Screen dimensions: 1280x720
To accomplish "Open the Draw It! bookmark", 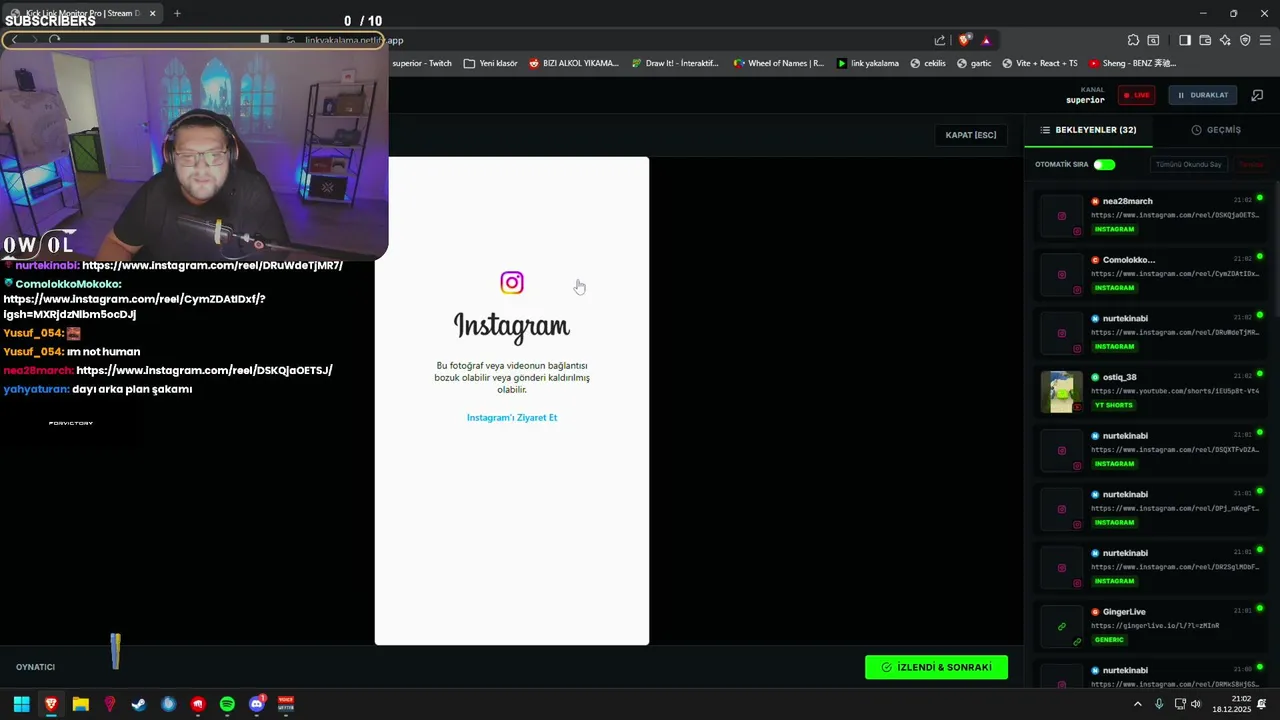I will click(675, 63).
